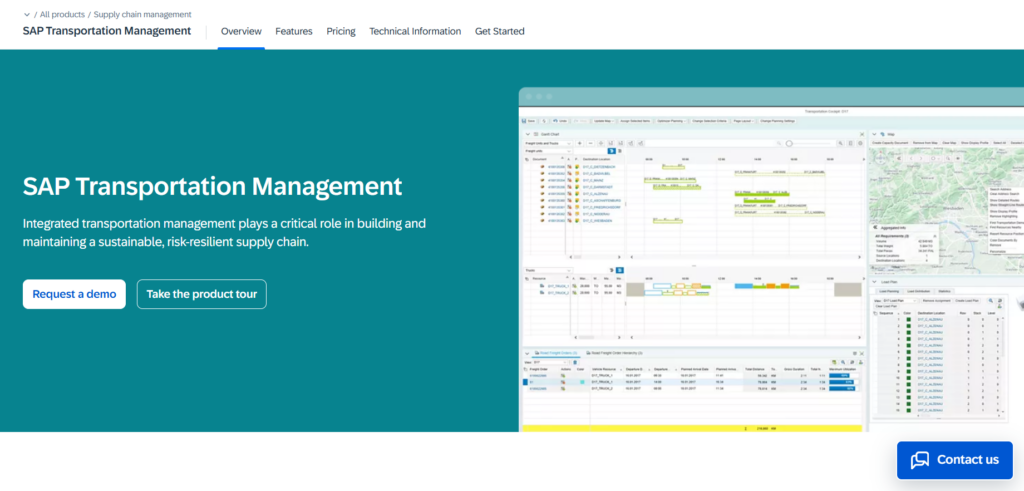1024x491 pixels.
Task: Open the Transportation Cockpit product screenshot
Action: point(771,260)
